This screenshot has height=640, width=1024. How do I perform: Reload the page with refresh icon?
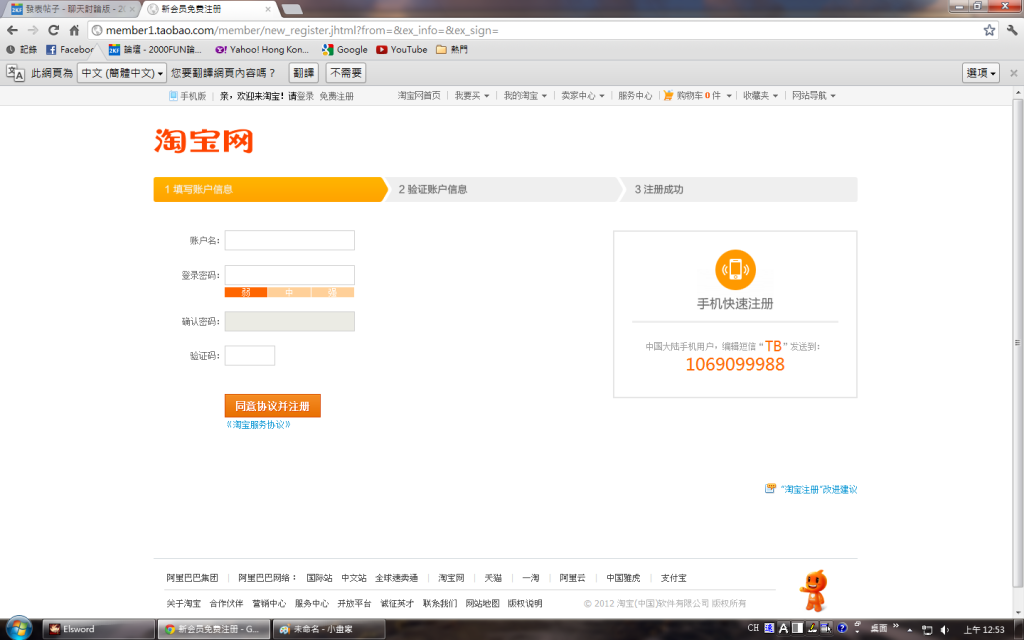pos(54,30)
